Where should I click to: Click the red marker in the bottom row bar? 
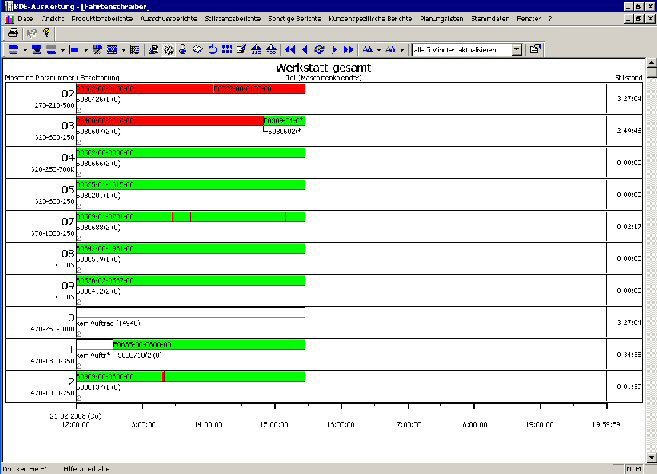point(164,376)
